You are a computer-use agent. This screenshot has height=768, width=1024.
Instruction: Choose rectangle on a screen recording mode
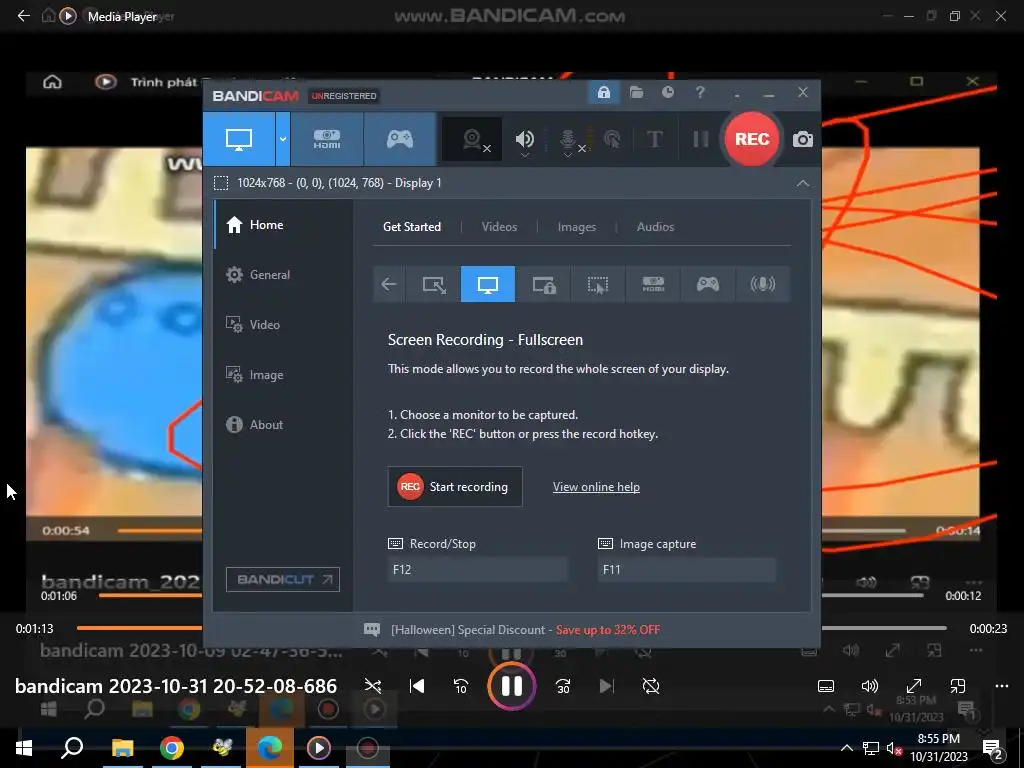coord(434,284)
